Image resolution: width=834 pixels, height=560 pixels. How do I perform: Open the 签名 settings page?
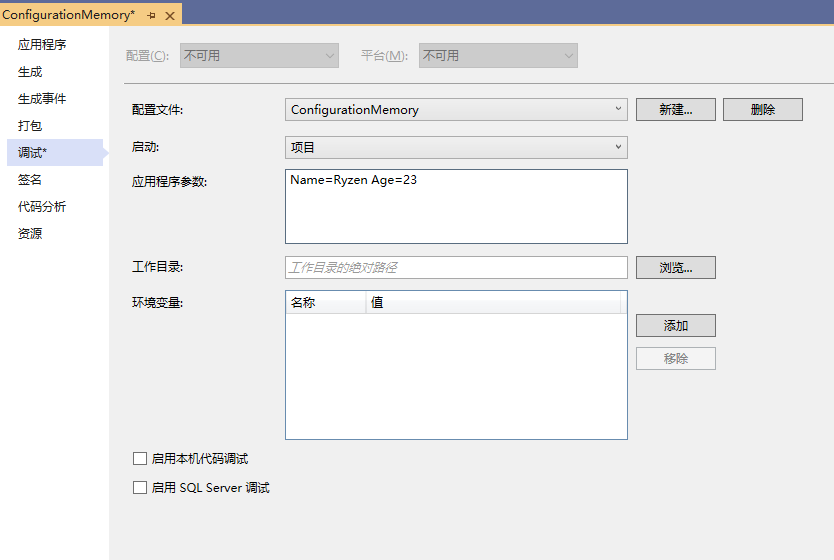30,180
